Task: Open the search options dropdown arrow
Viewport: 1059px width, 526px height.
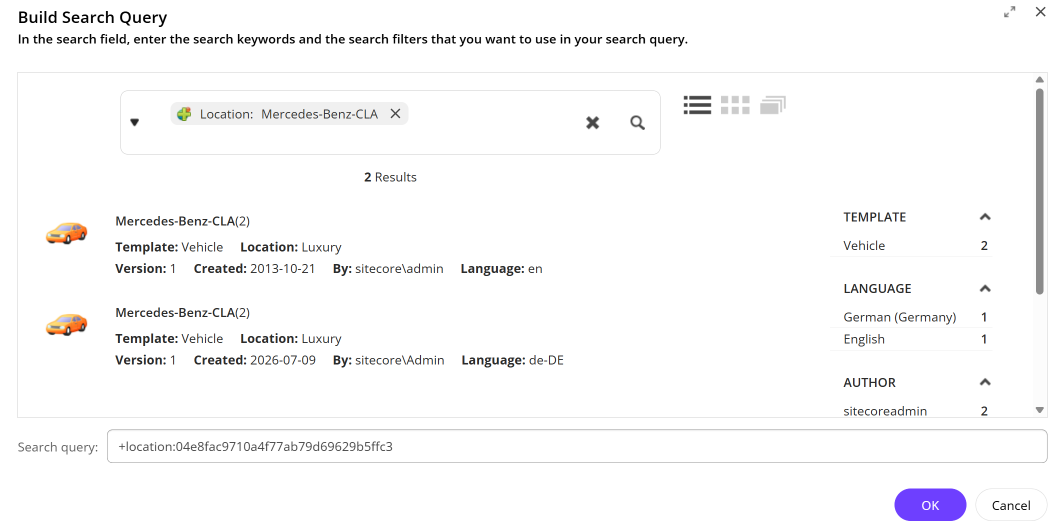Action: pyautogui.click(x=134, y=122)
